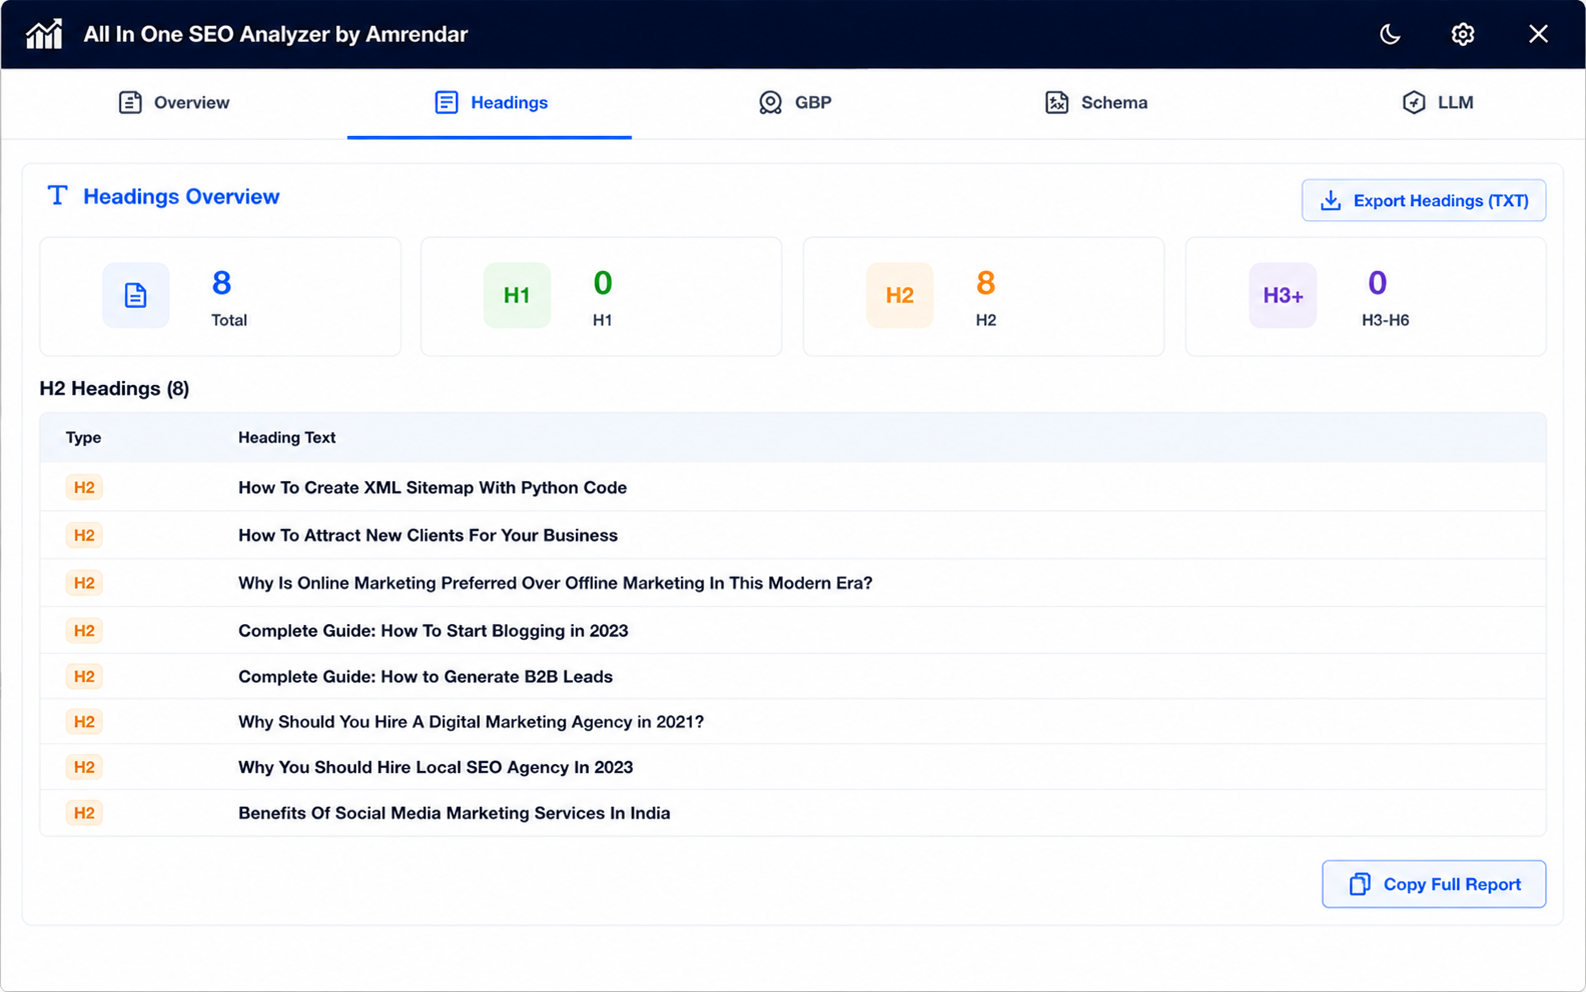Click the Total card document icon
1586x992 pixels.
coord(136,295)
